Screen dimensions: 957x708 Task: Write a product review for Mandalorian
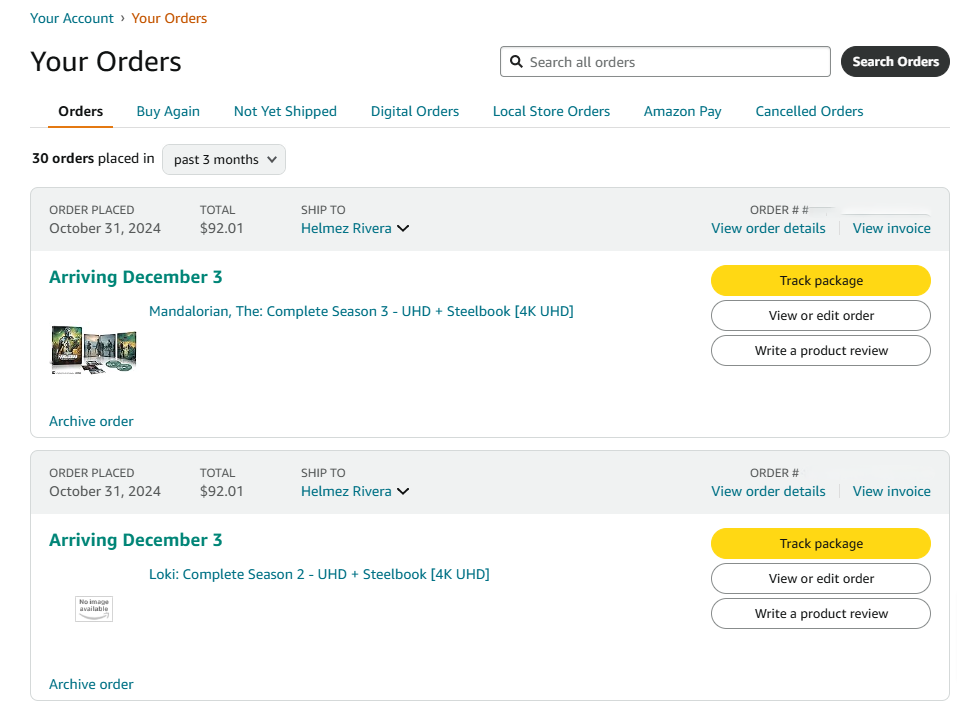tap(821, 350)
